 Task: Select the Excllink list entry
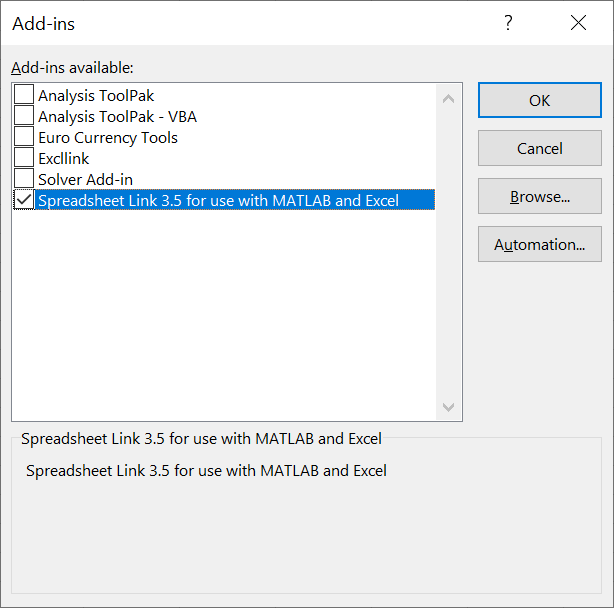coord(64,159)
